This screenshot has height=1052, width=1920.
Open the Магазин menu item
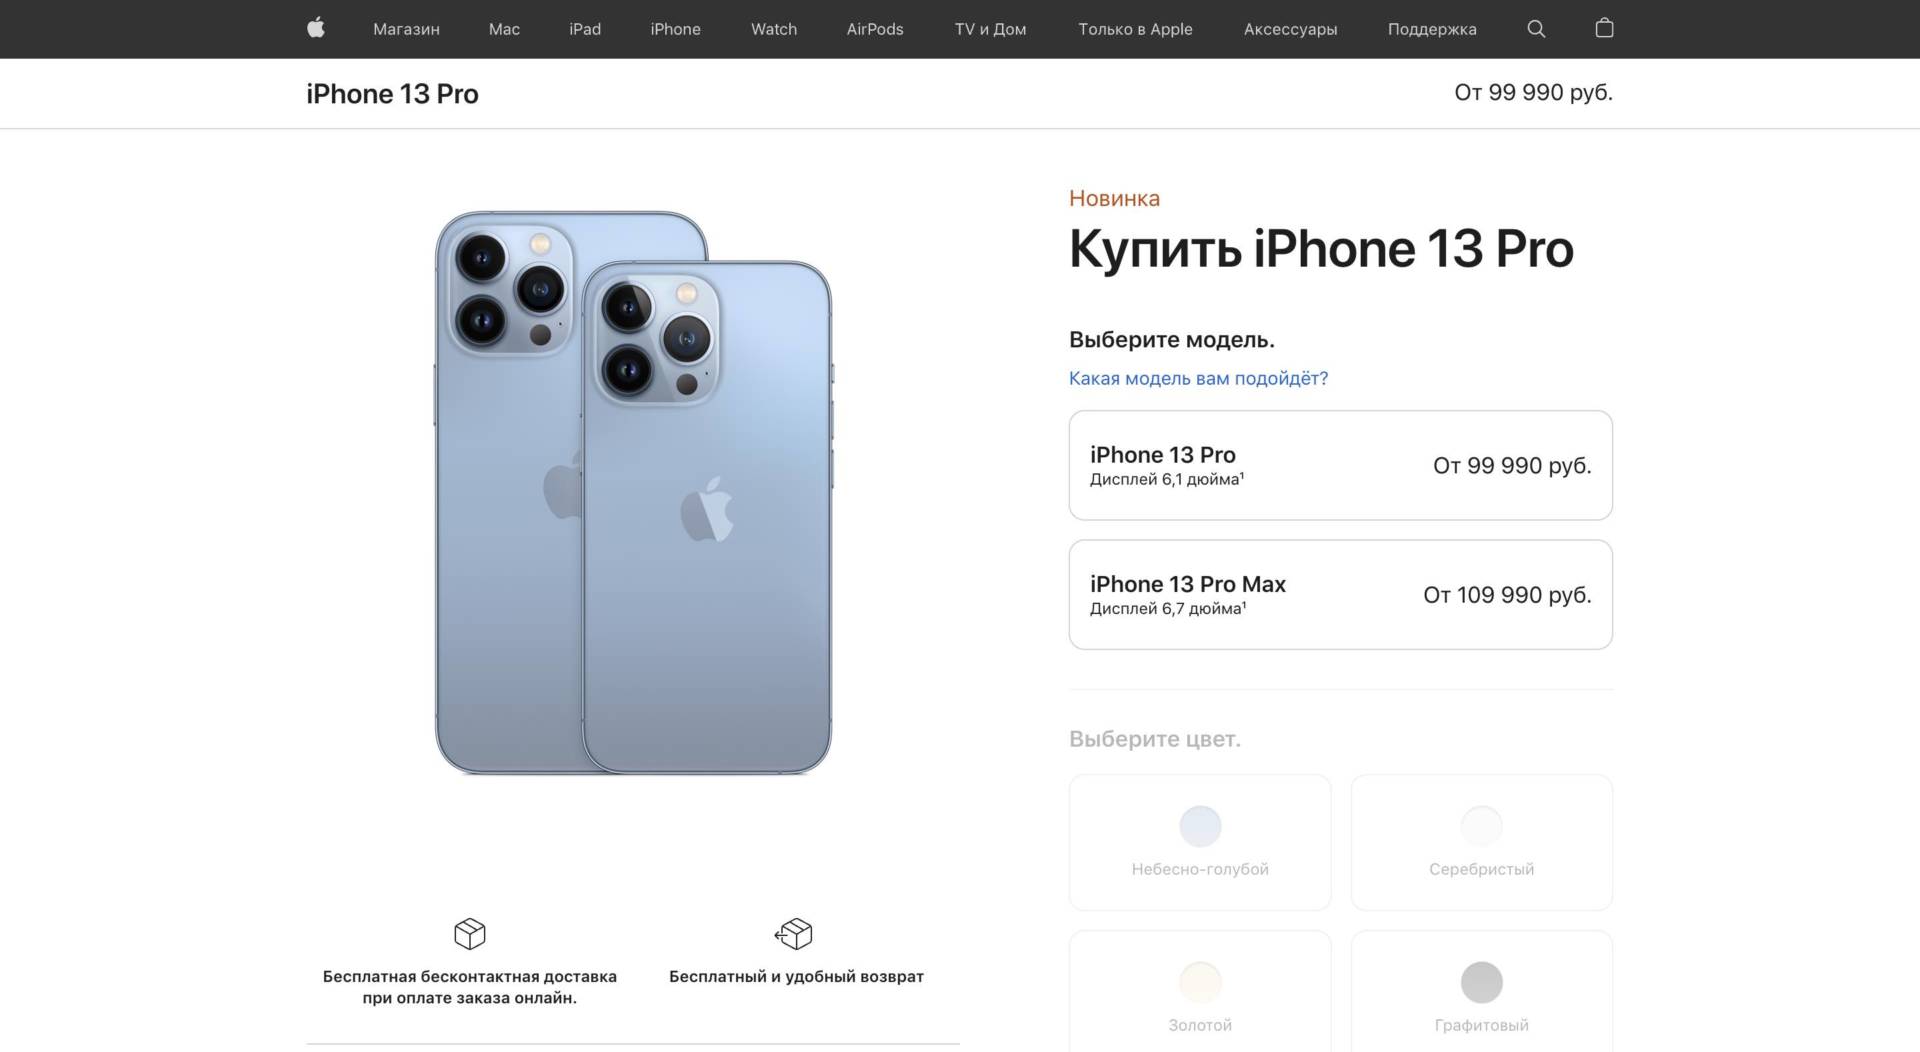[406, 29]
